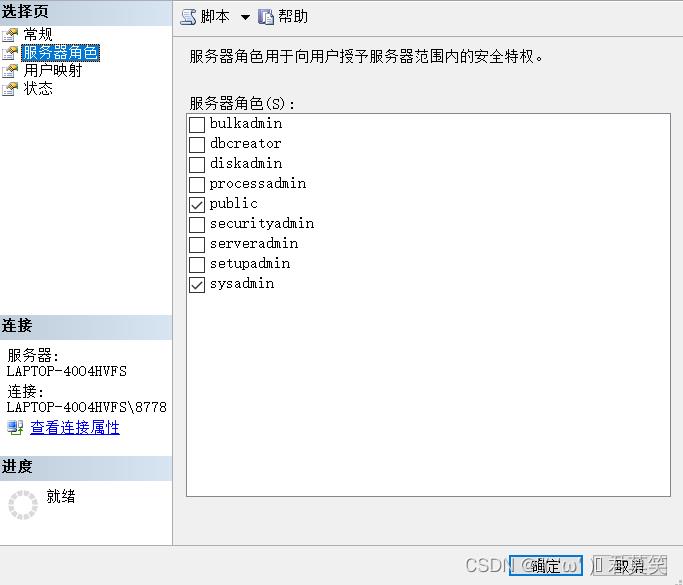Select the public role list row

[x=234, y=204]
